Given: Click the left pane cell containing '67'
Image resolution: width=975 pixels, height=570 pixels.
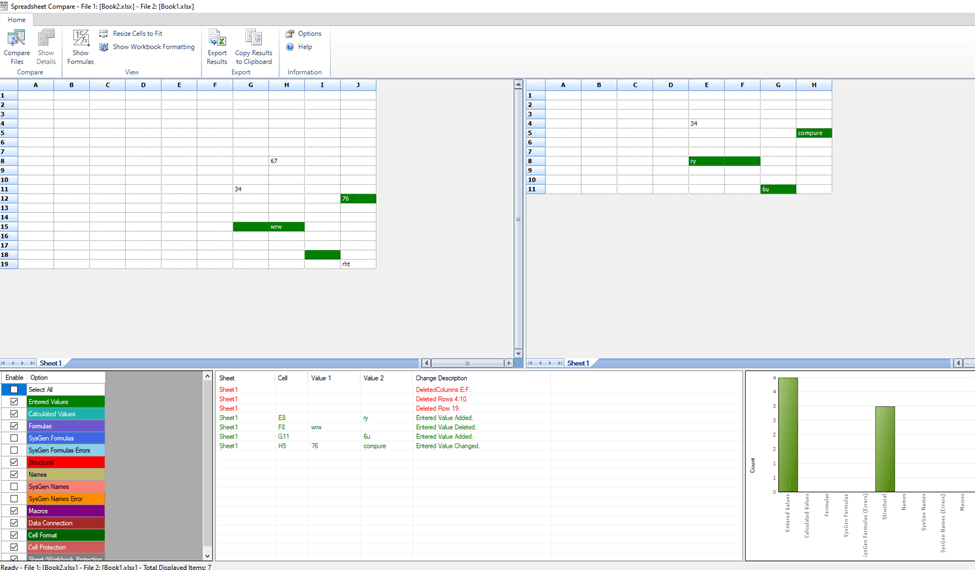Looking at the screenshot, I should tap(287, 161).
